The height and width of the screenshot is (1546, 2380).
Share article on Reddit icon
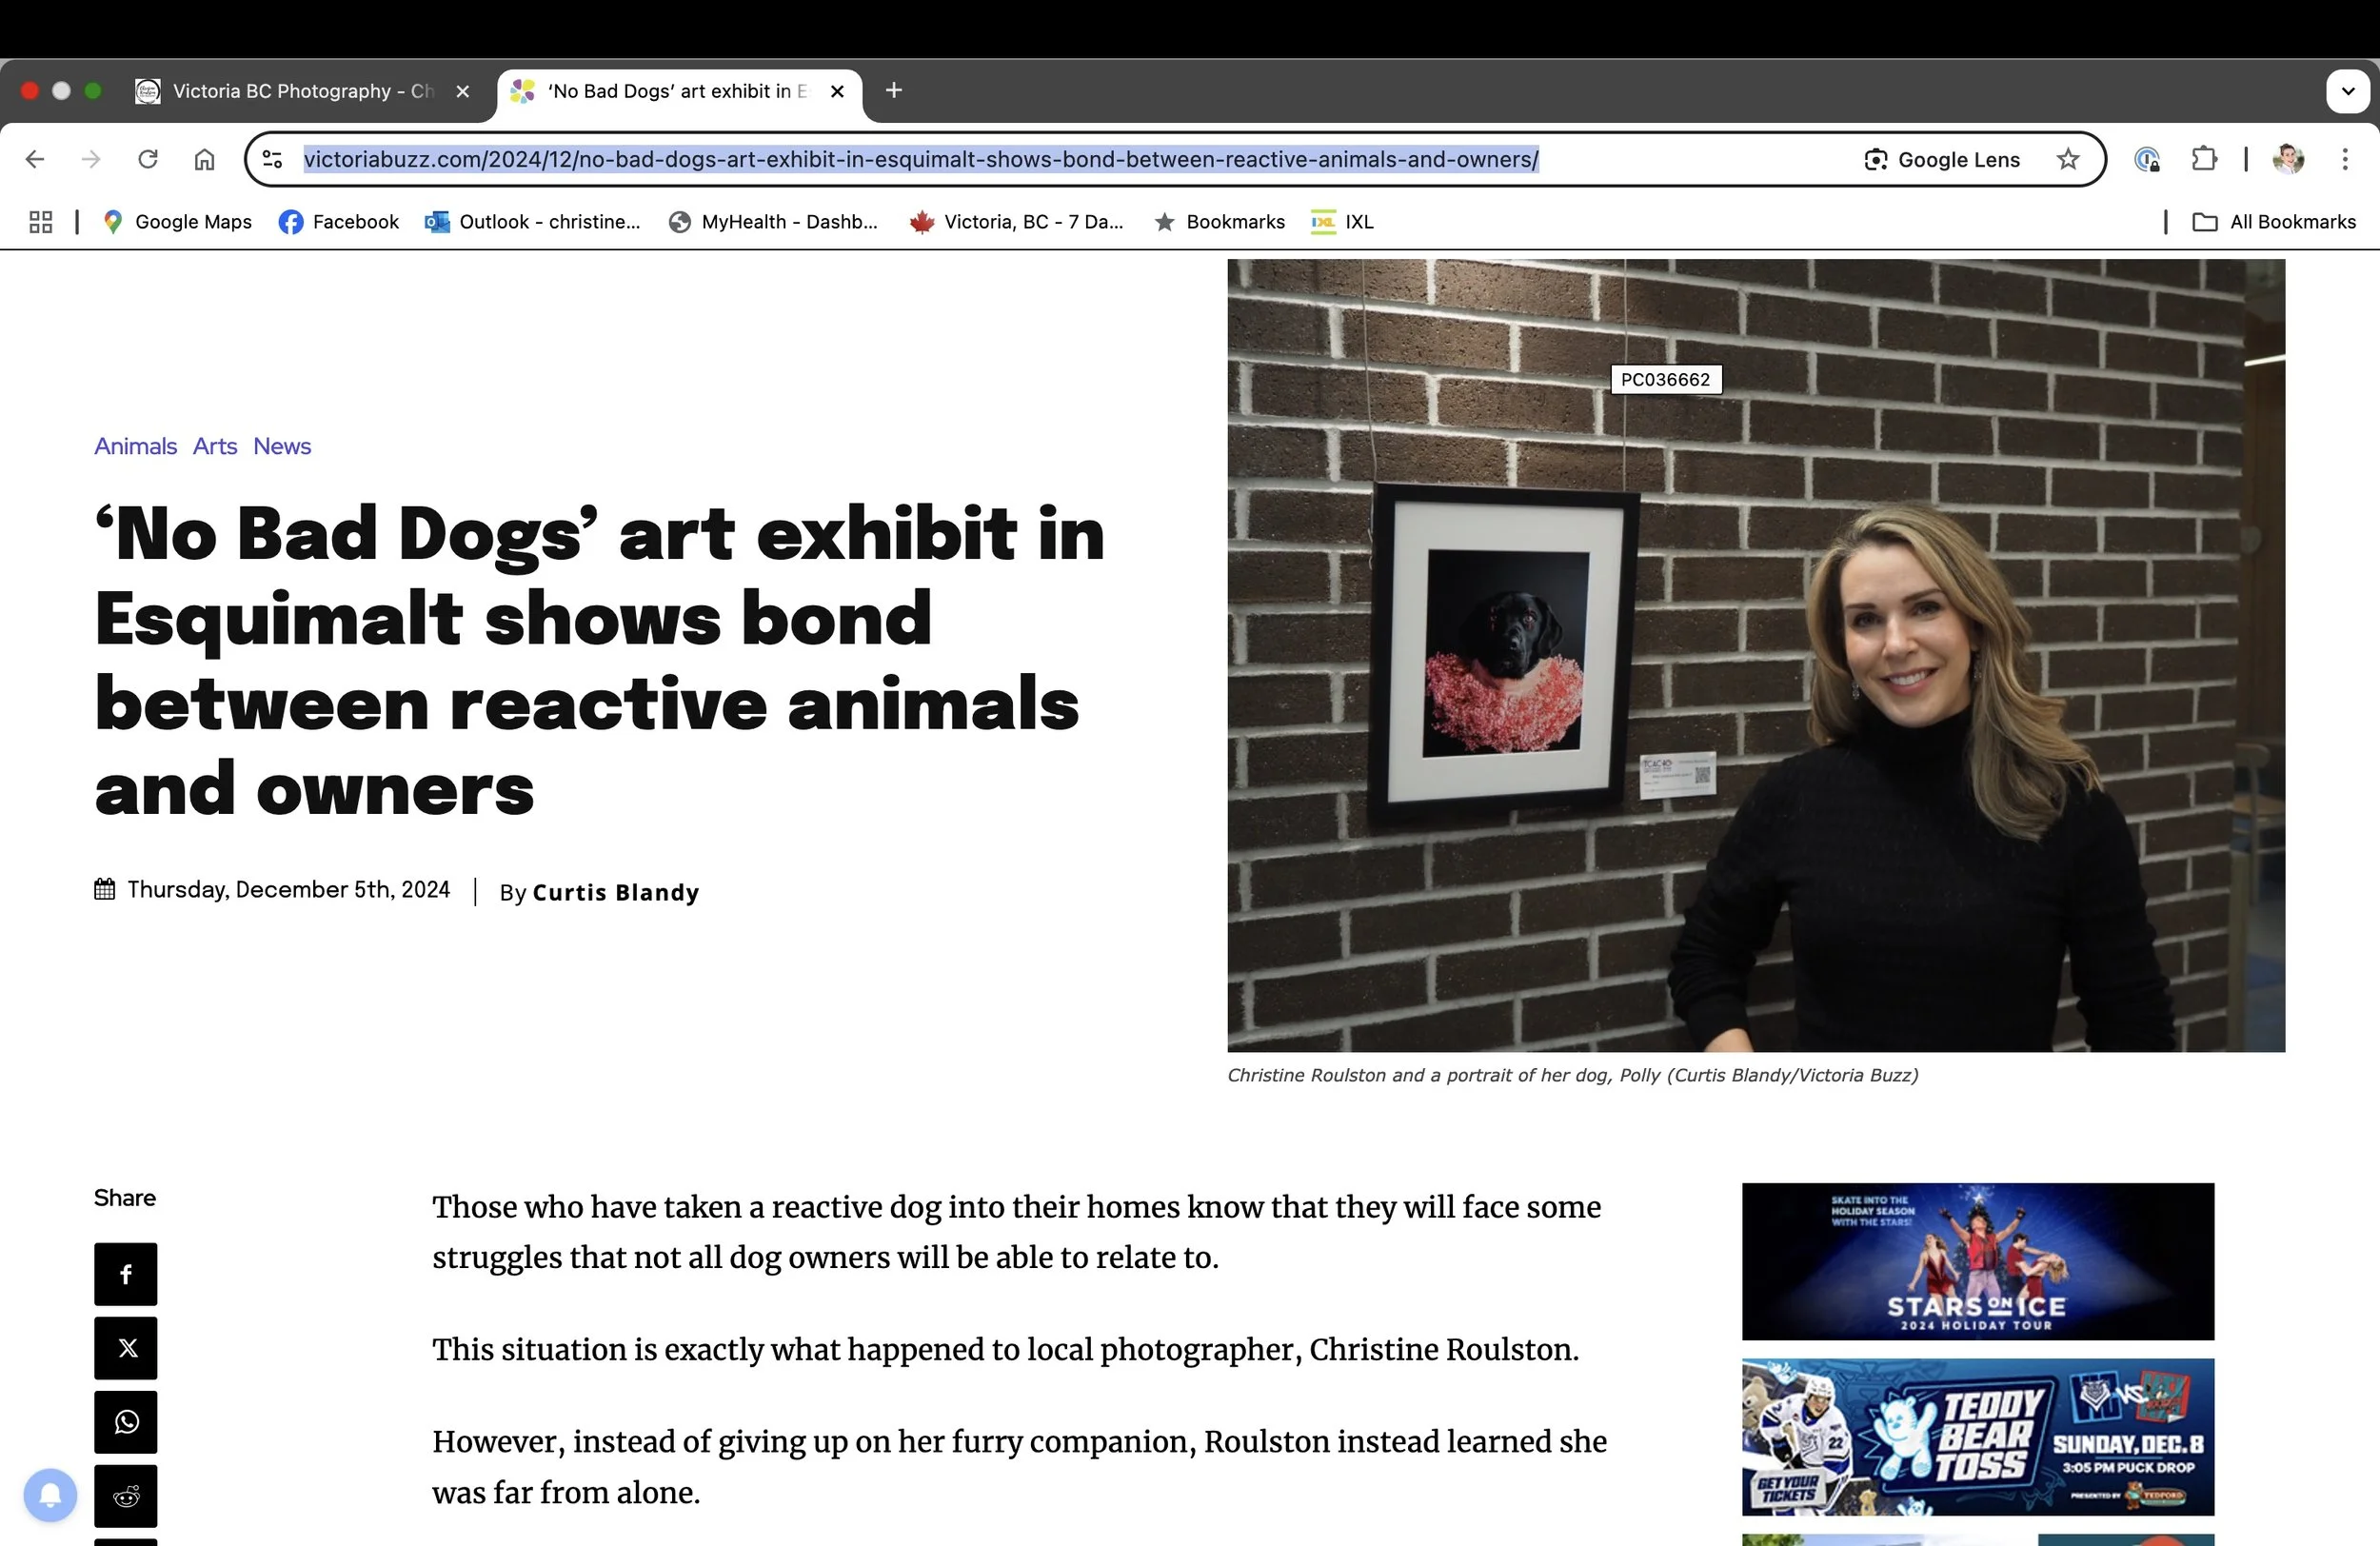click(x=126, y=1496)
